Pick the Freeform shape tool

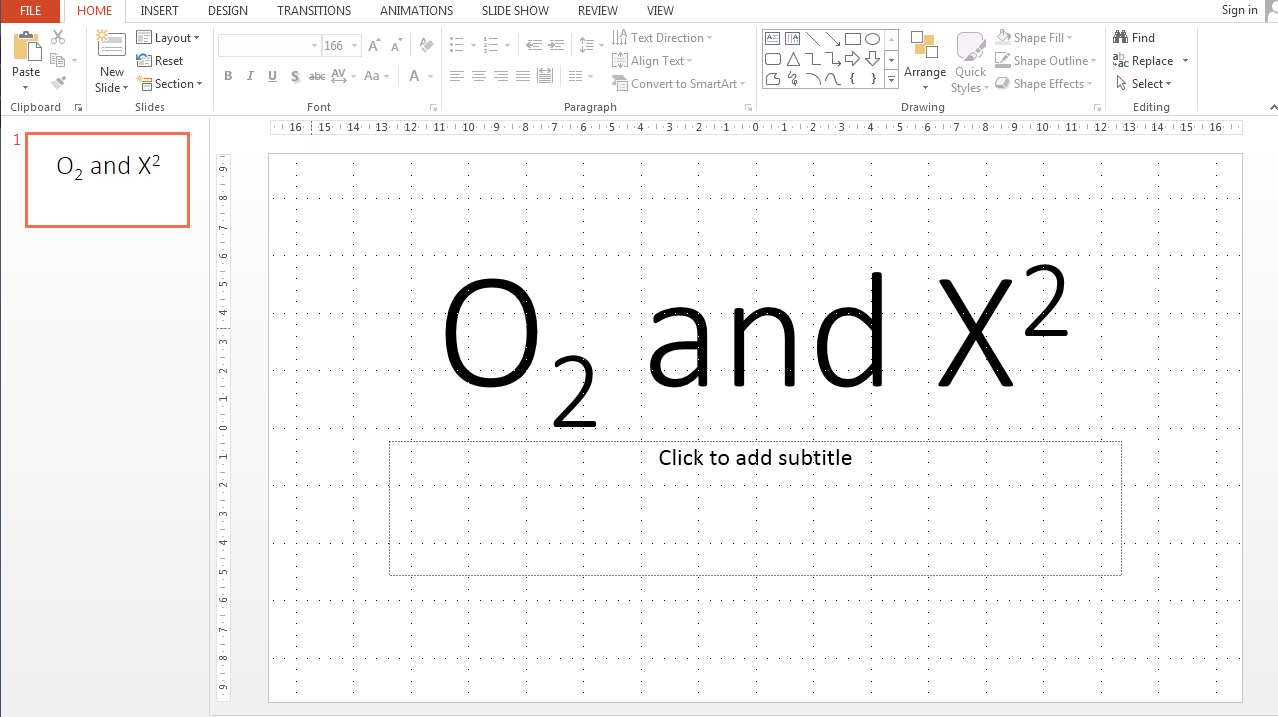(773, 79)
